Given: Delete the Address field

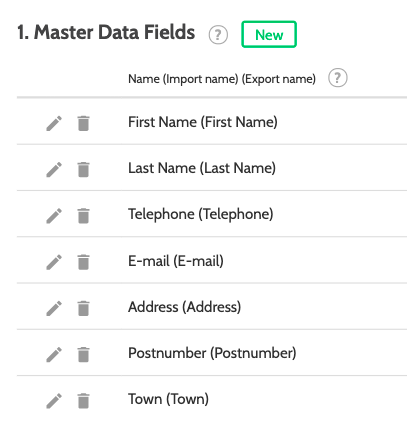Looking at the screenshot, I should point(83,308).
